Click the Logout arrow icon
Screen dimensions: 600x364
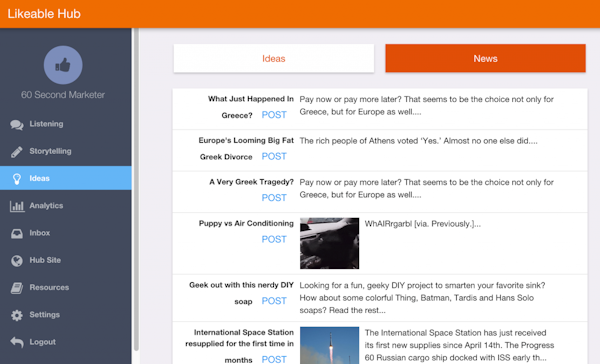click(x=16, y=342)
